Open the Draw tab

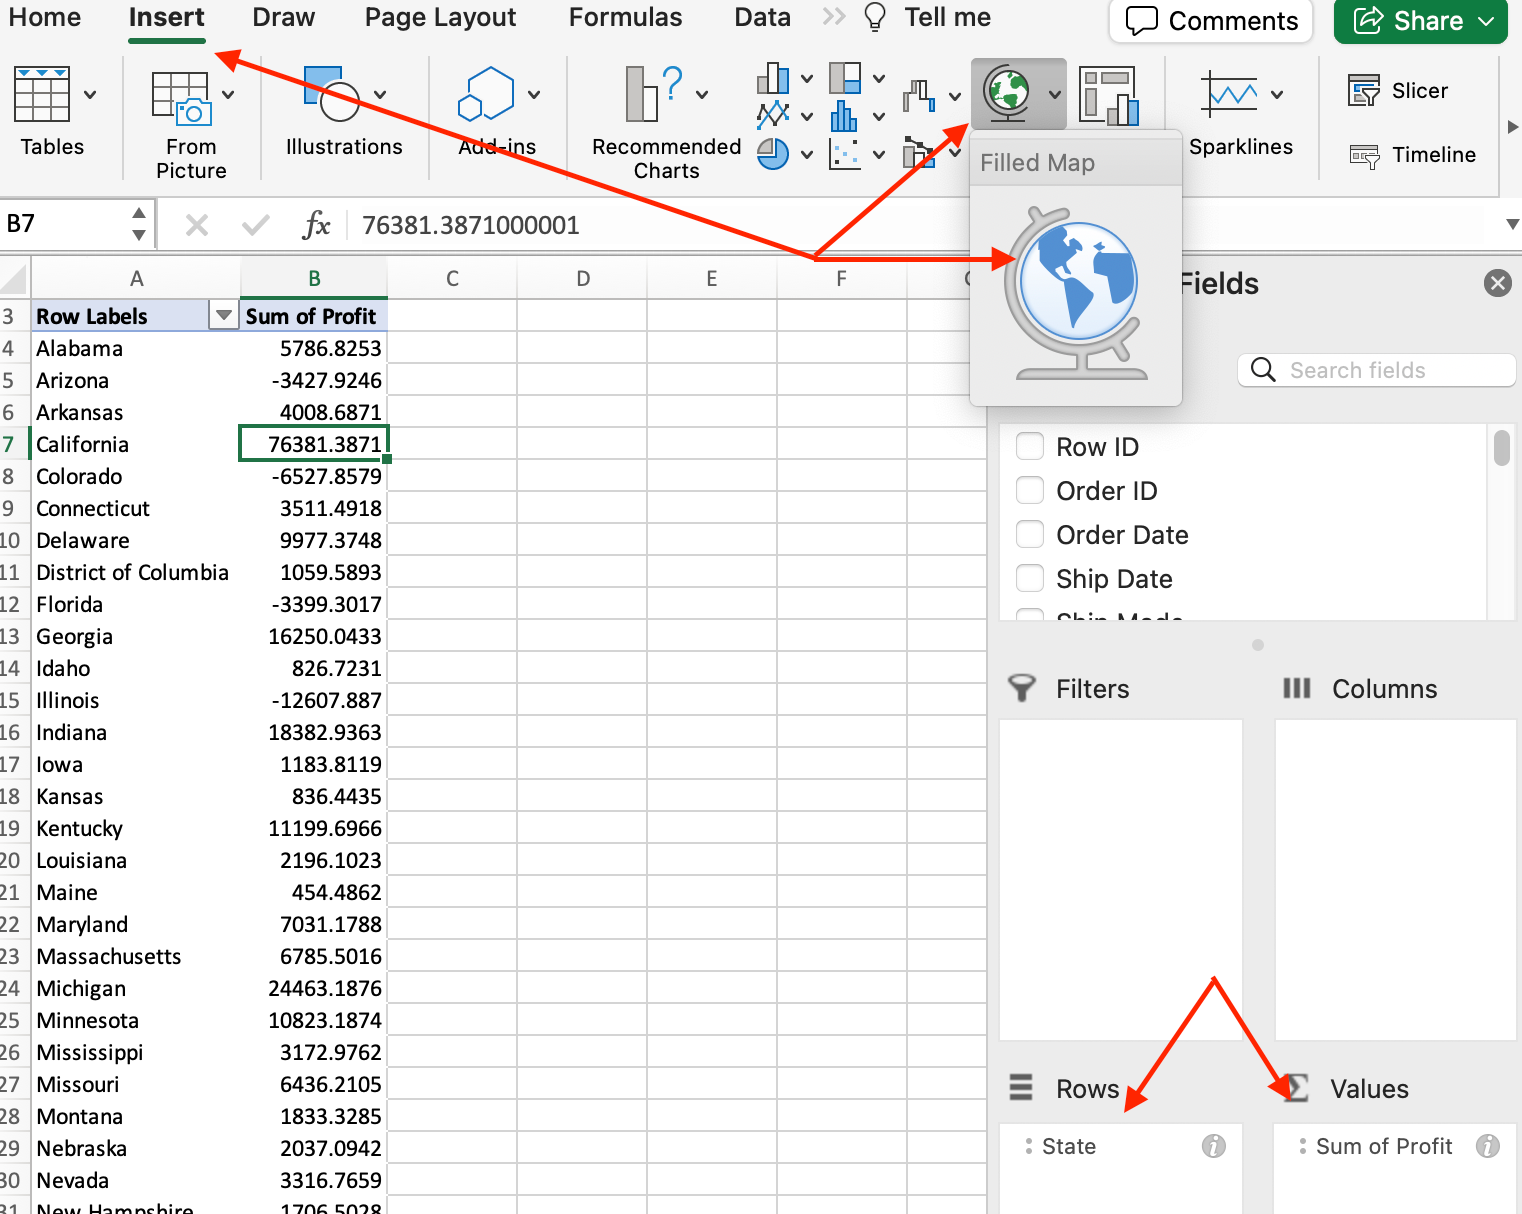[284, 17]
